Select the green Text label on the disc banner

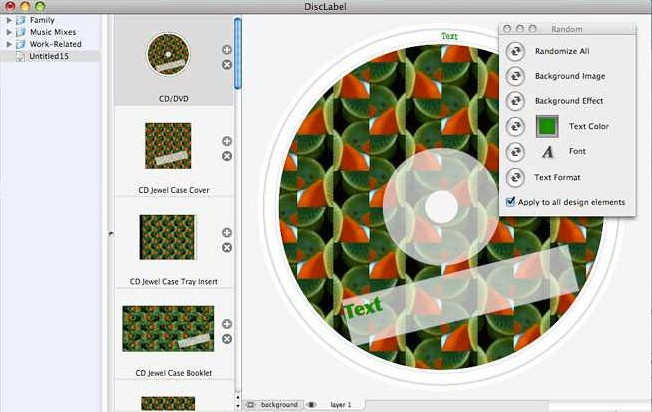363,308
